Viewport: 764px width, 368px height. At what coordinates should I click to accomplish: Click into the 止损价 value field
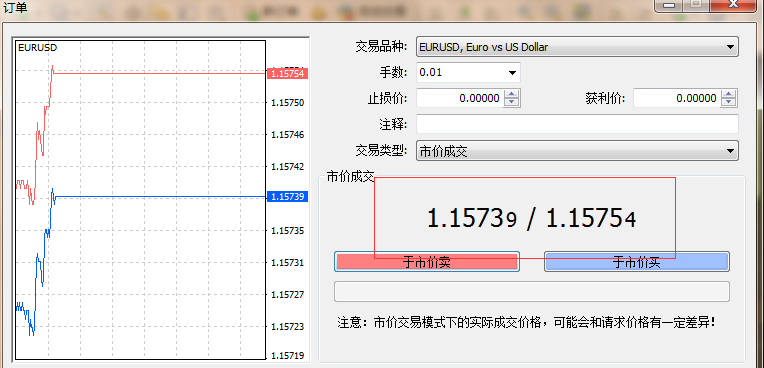(460, 98)
